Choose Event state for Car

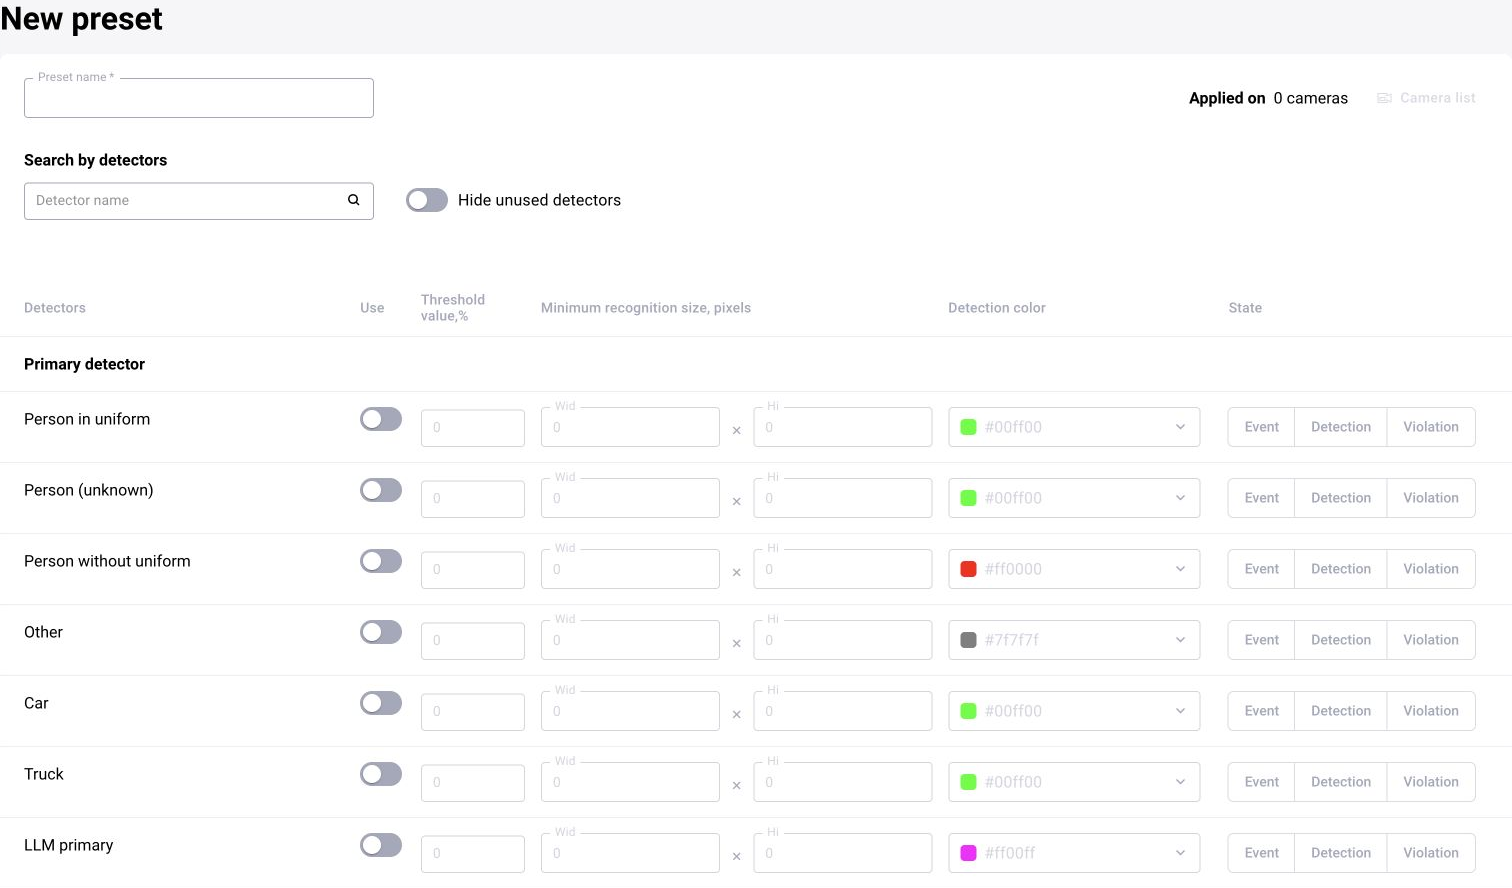coord(1261,711)
